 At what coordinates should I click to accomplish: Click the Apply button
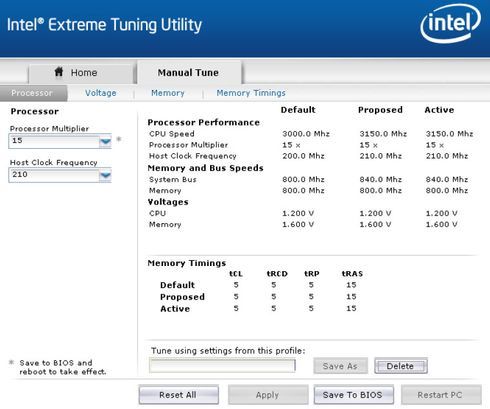click(268, 395)
